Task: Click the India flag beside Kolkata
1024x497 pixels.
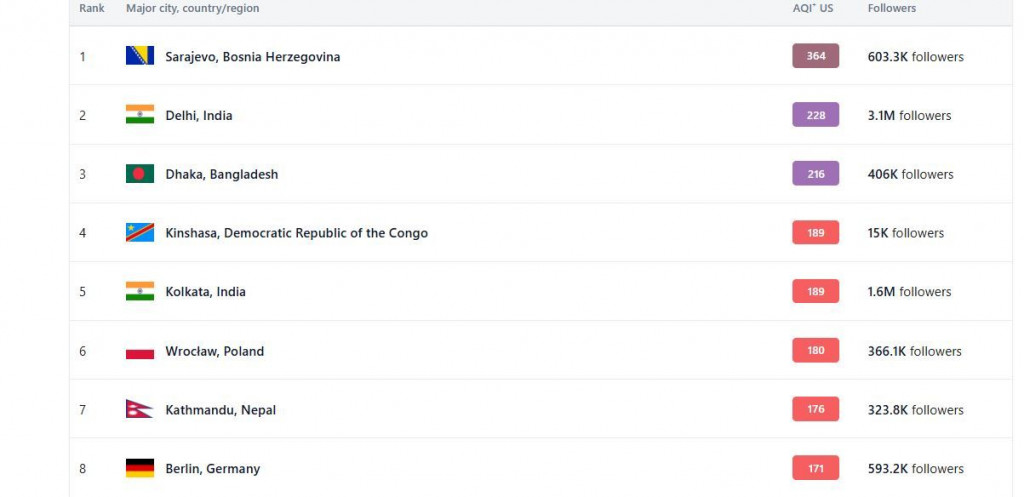Action: tap(139, 292)
